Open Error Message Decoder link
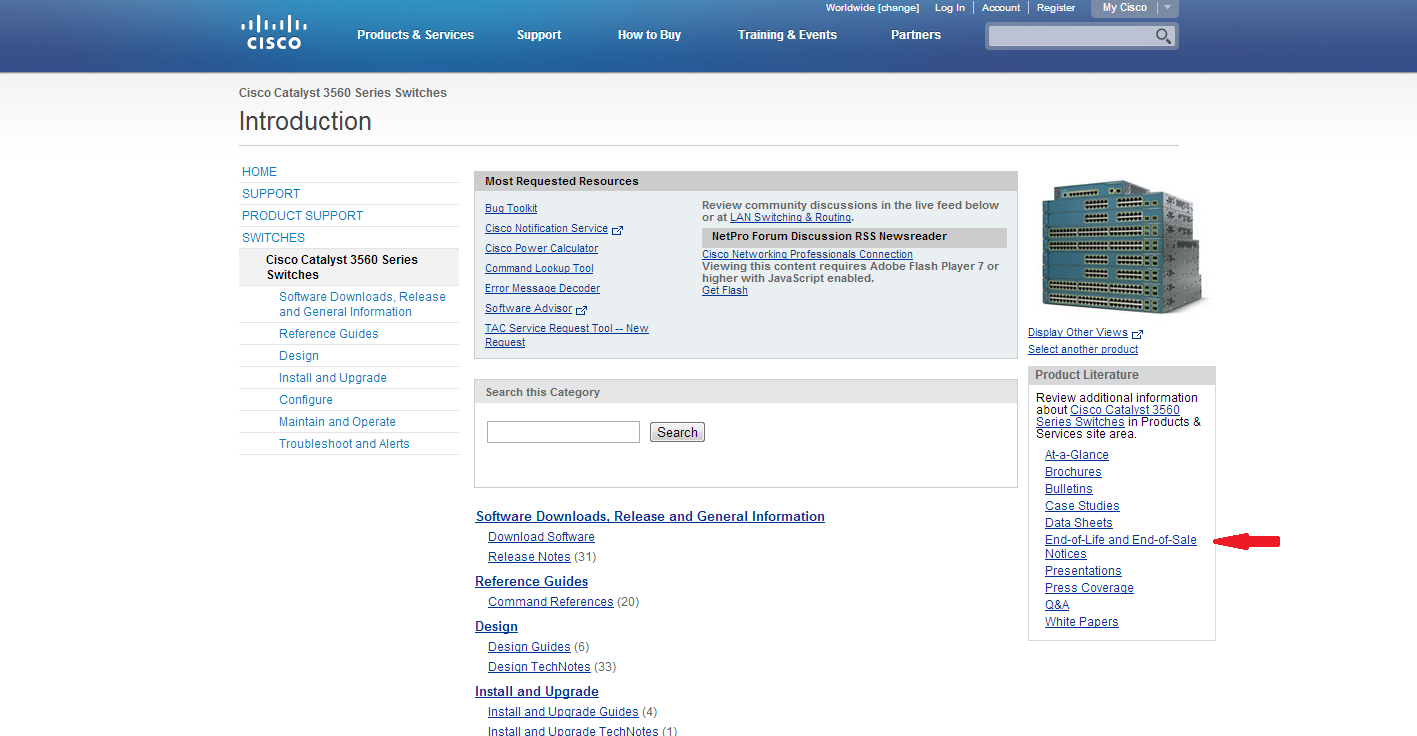 (543, 288)
